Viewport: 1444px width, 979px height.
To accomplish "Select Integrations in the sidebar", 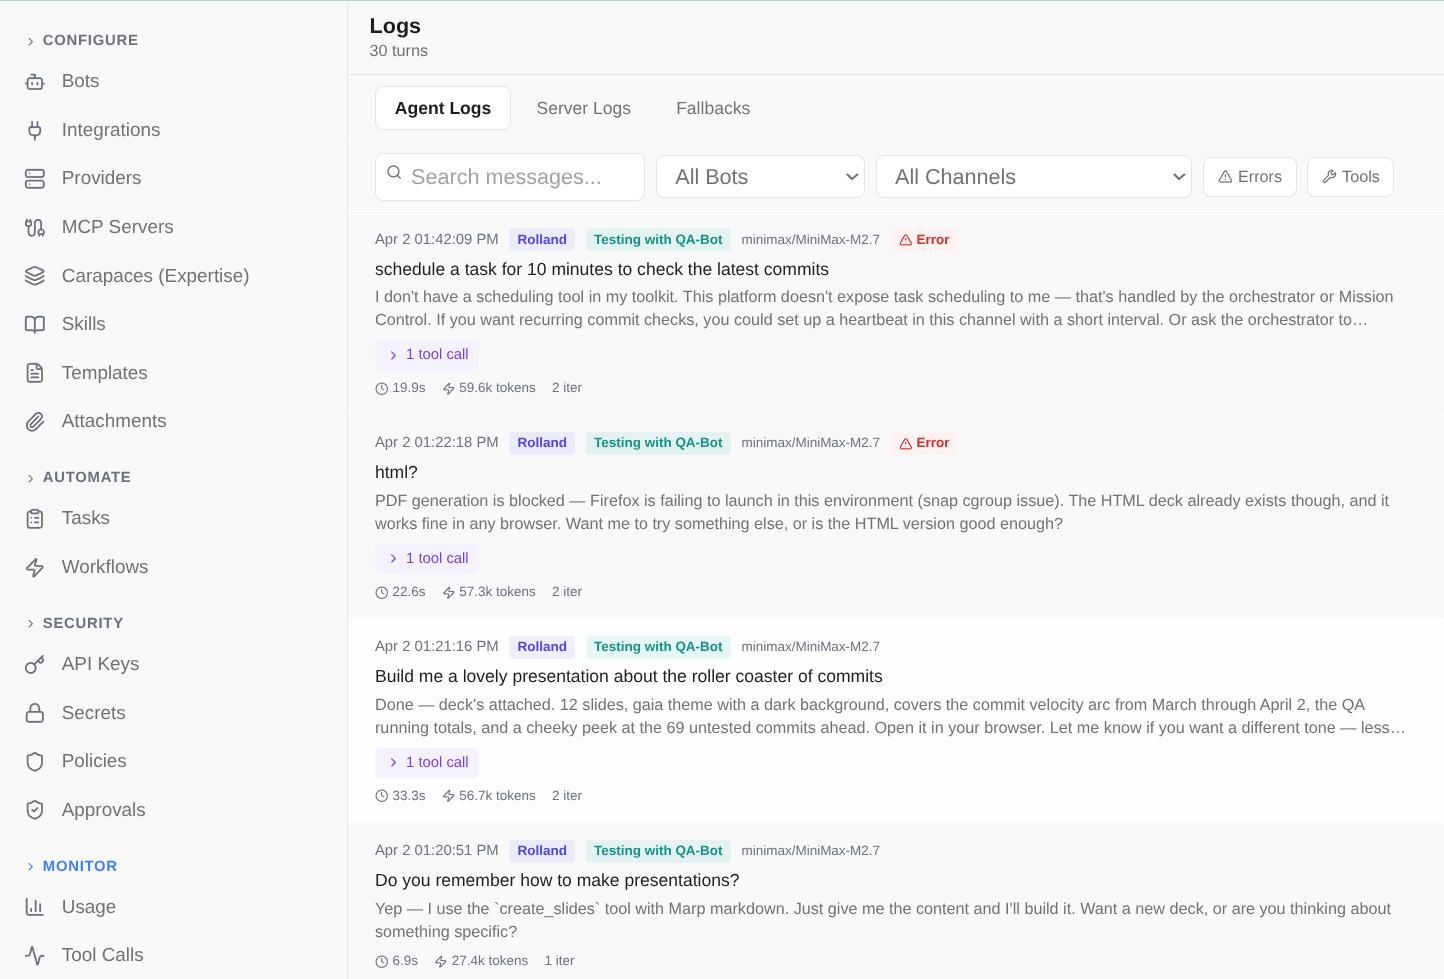I will 110,129.
